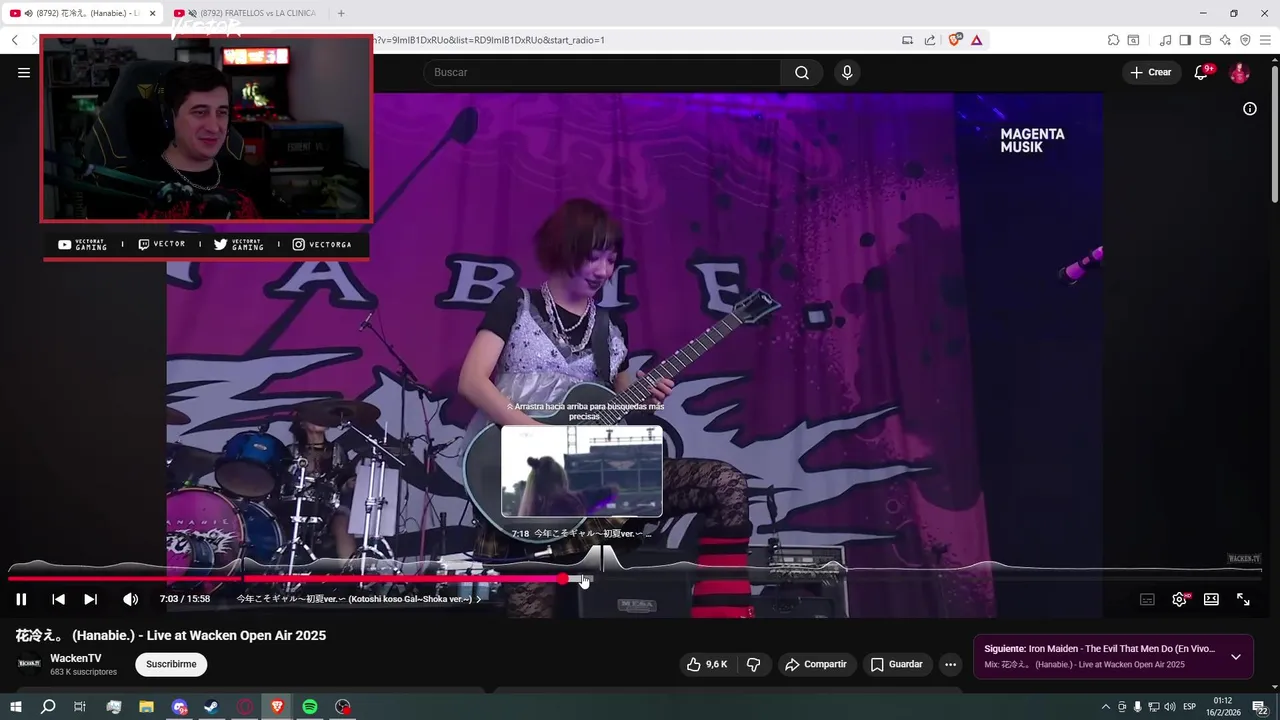1280x720 pixels.
Task: Open YouTube hamburger guide menu
Action: coord(24,72)
